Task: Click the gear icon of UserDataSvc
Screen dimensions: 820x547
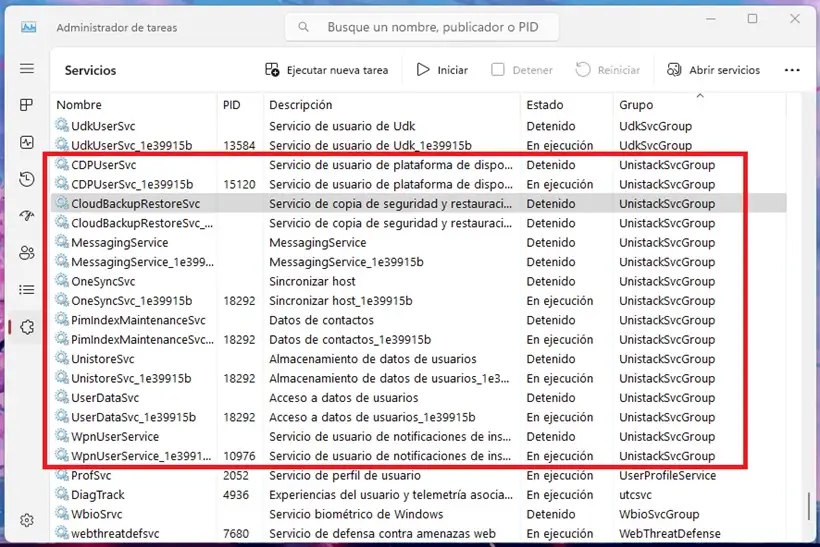Action: coord(62,396)
